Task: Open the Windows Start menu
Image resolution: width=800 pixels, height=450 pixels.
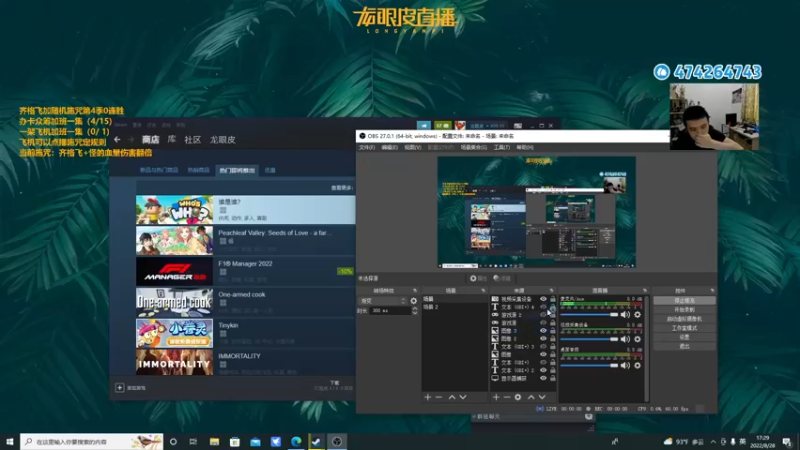Action: [x=10, y=441]
